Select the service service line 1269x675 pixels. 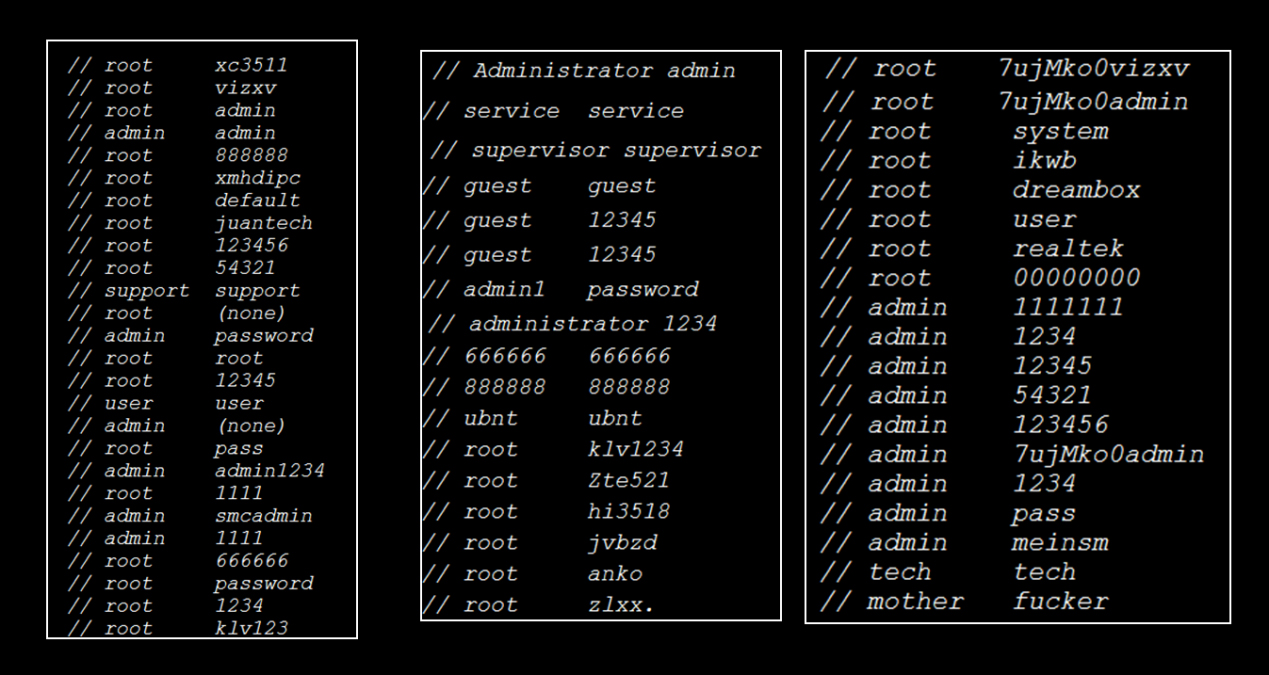(555, 111)
